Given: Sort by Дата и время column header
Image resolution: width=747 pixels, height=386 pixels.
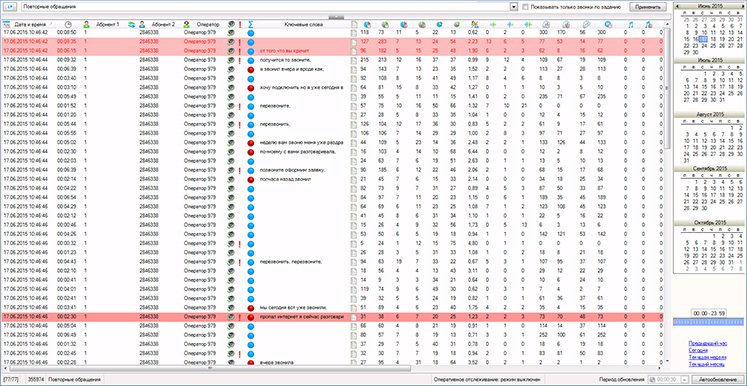Looking at the screenshot, I should (30, 24).
